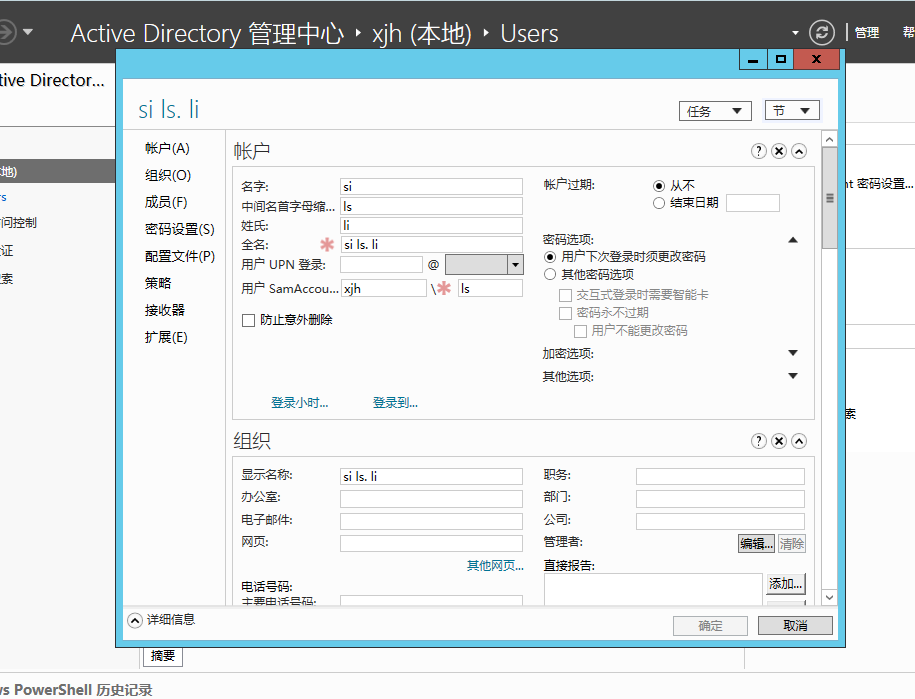Enable 防止意外删除 checkbox
This screenshot has height=699, width=915.
click(248, 320)
